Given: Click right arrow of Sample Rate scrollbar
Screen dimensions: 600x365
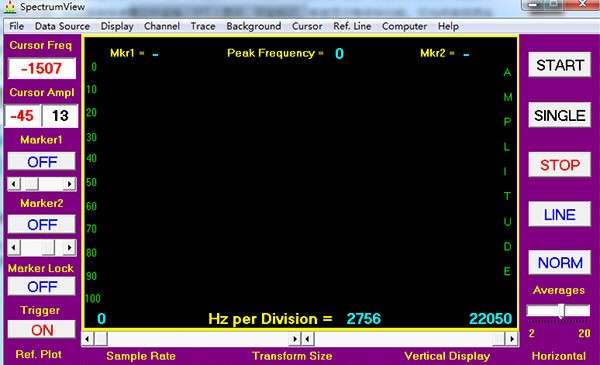Looking at the screenshot, I should (295, 339).
